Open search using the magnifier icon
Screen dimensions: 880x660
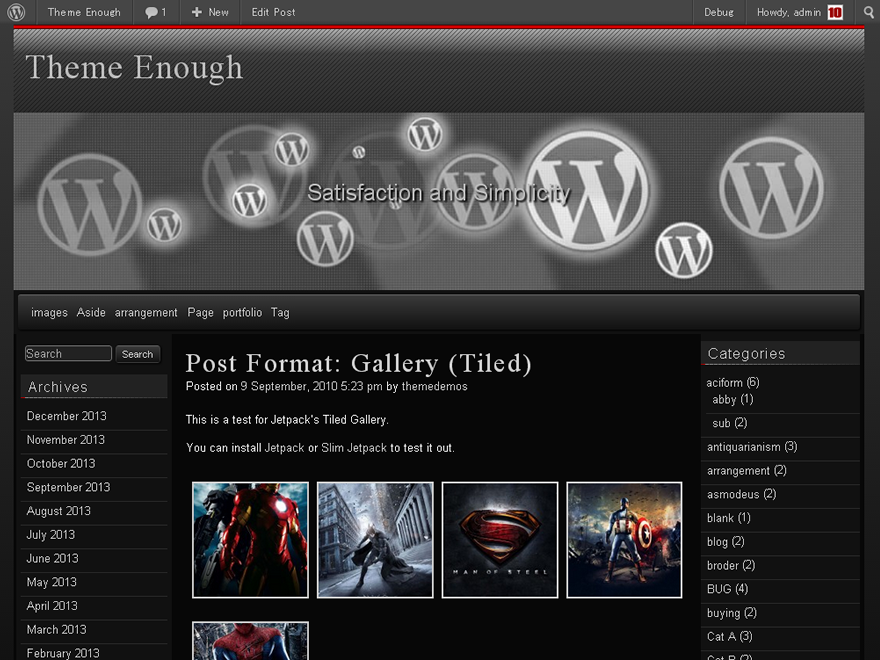(x=866, y=12)
